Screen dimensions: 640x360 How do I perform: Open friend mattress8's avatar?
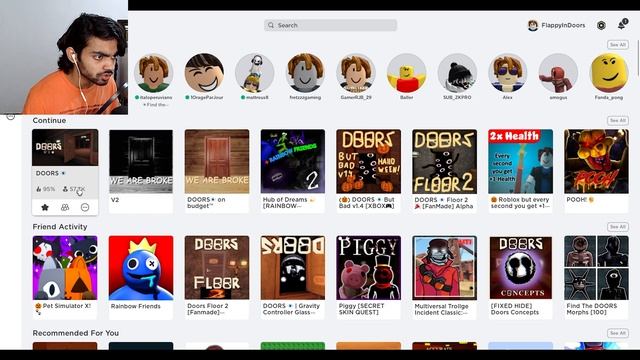pos(255,73)
